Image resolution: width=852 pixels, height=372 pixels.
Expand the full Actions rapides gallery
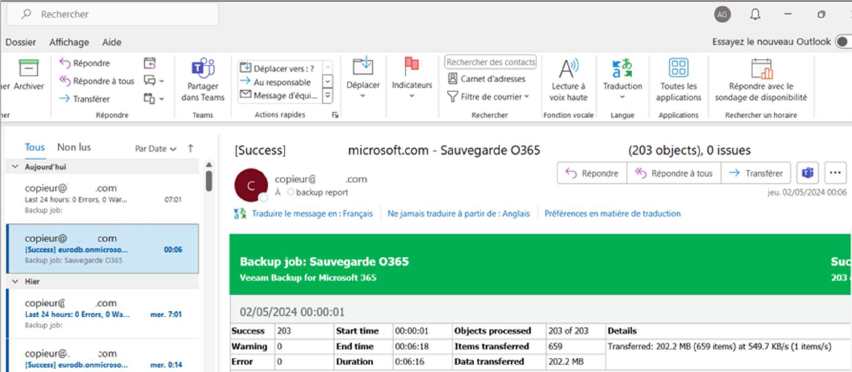click(328, 96)
